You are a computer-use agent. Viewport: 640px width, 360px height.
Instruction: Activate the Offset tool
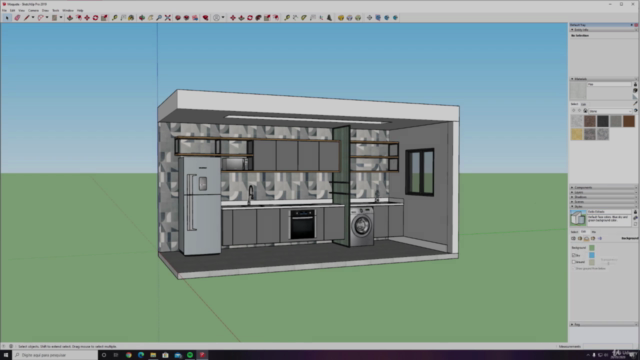click(78, 18)
